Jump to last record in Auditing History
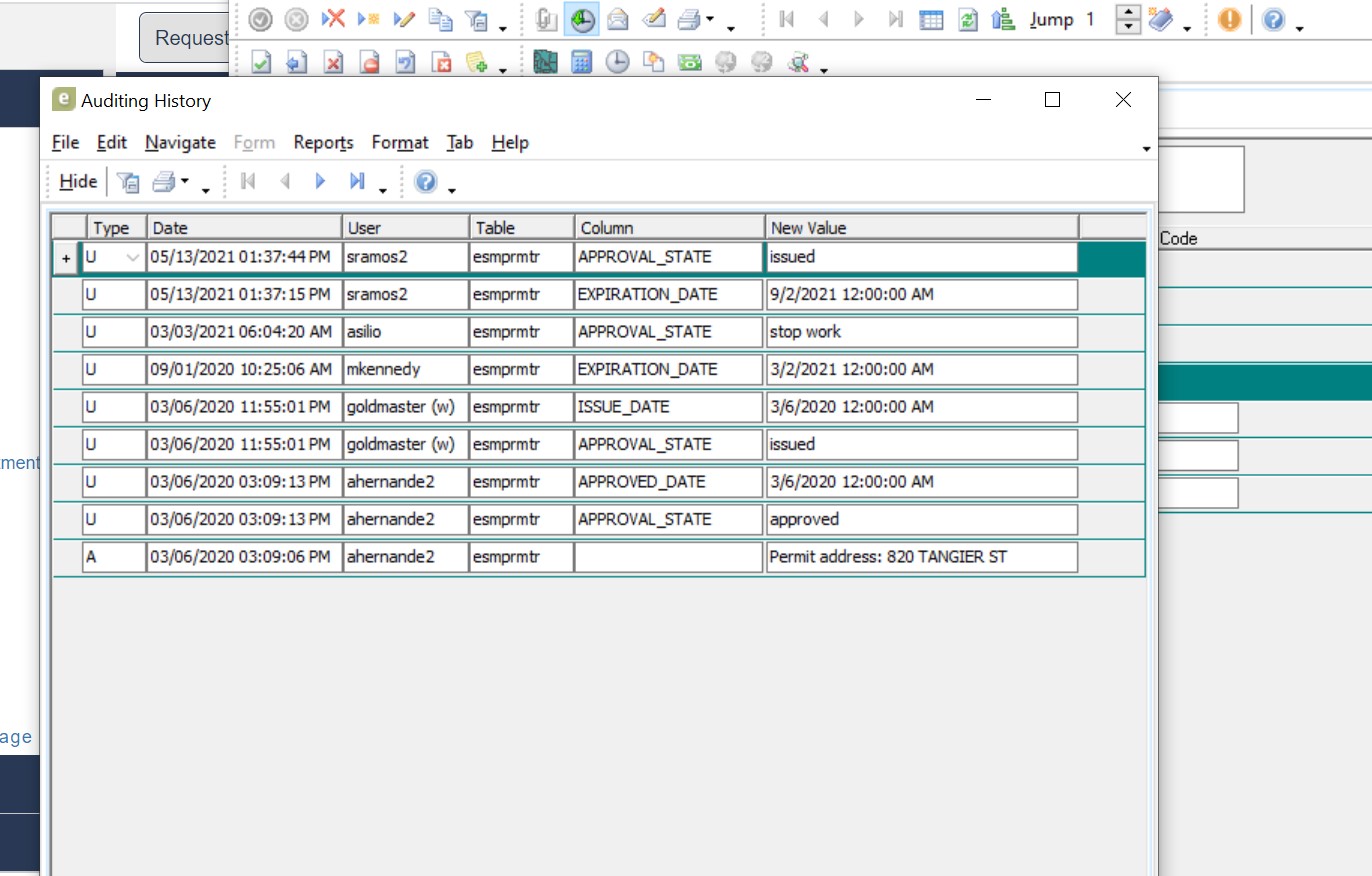Screen dimensions: 1372x876 click(356, 181)
